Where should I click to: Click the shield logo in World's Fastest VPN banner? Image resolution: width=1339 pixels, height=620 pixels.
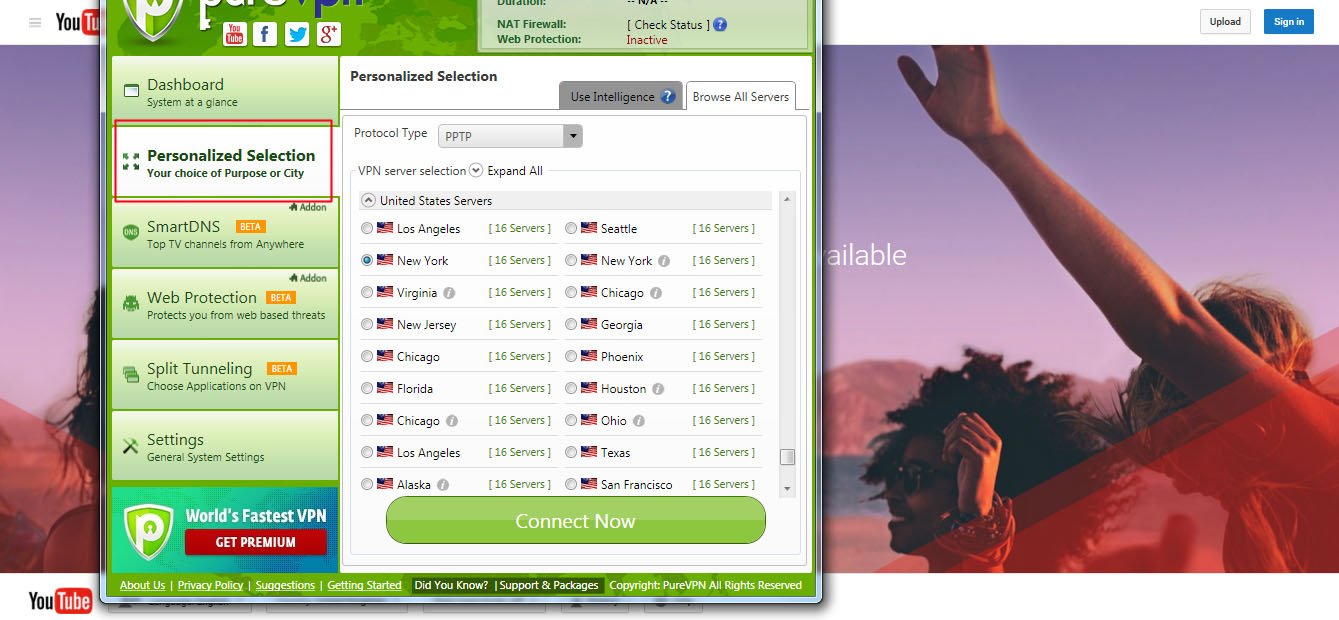pos(148,529)
